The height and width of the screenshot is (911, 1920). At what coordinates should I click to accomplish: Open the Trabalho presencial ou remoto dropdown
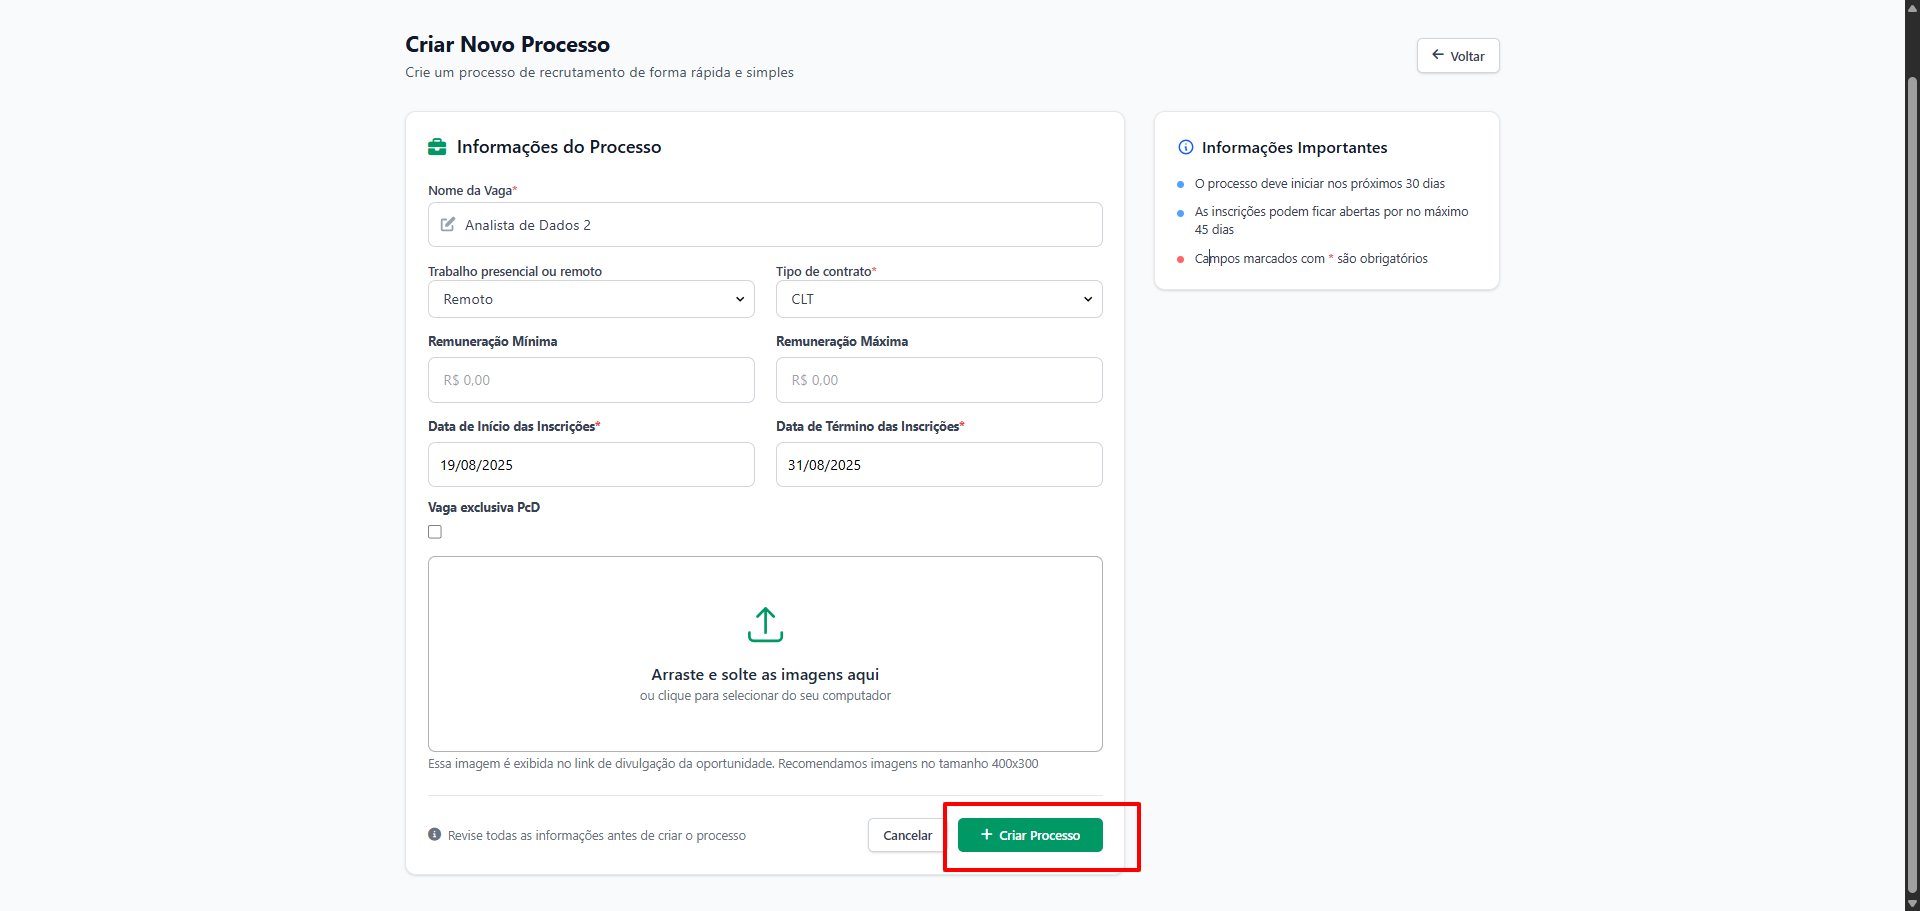pyautogui.click(x=591, y=299)
